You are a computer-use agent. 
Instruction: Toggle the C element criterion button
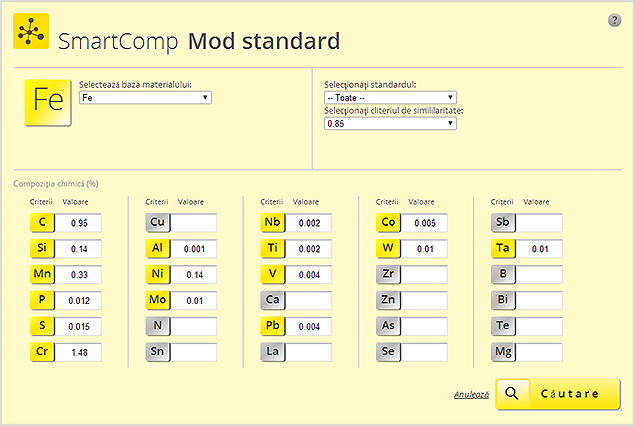(42, 223)
